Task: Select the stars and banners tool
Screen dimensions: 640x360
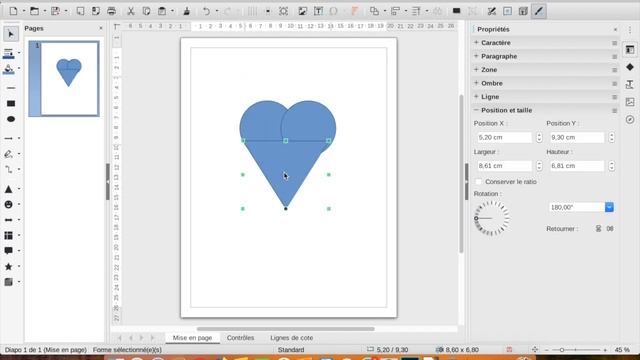Action: click(x=8, y=267)
